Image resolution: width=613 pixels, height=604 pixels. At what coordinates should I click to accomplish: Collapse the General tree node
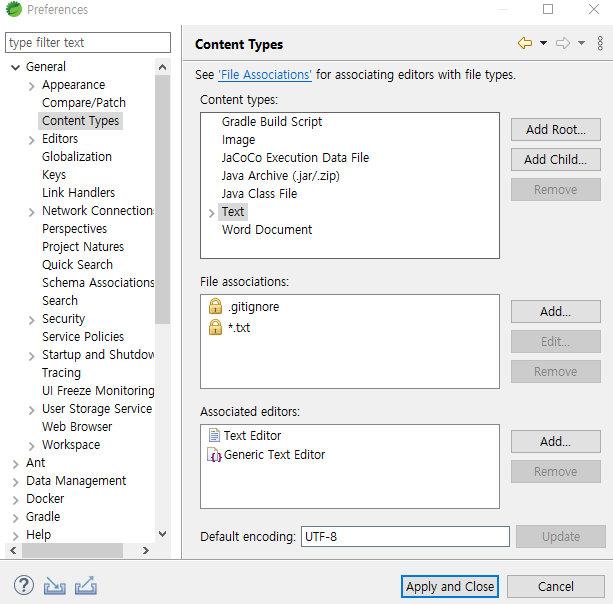pos(15,67)
